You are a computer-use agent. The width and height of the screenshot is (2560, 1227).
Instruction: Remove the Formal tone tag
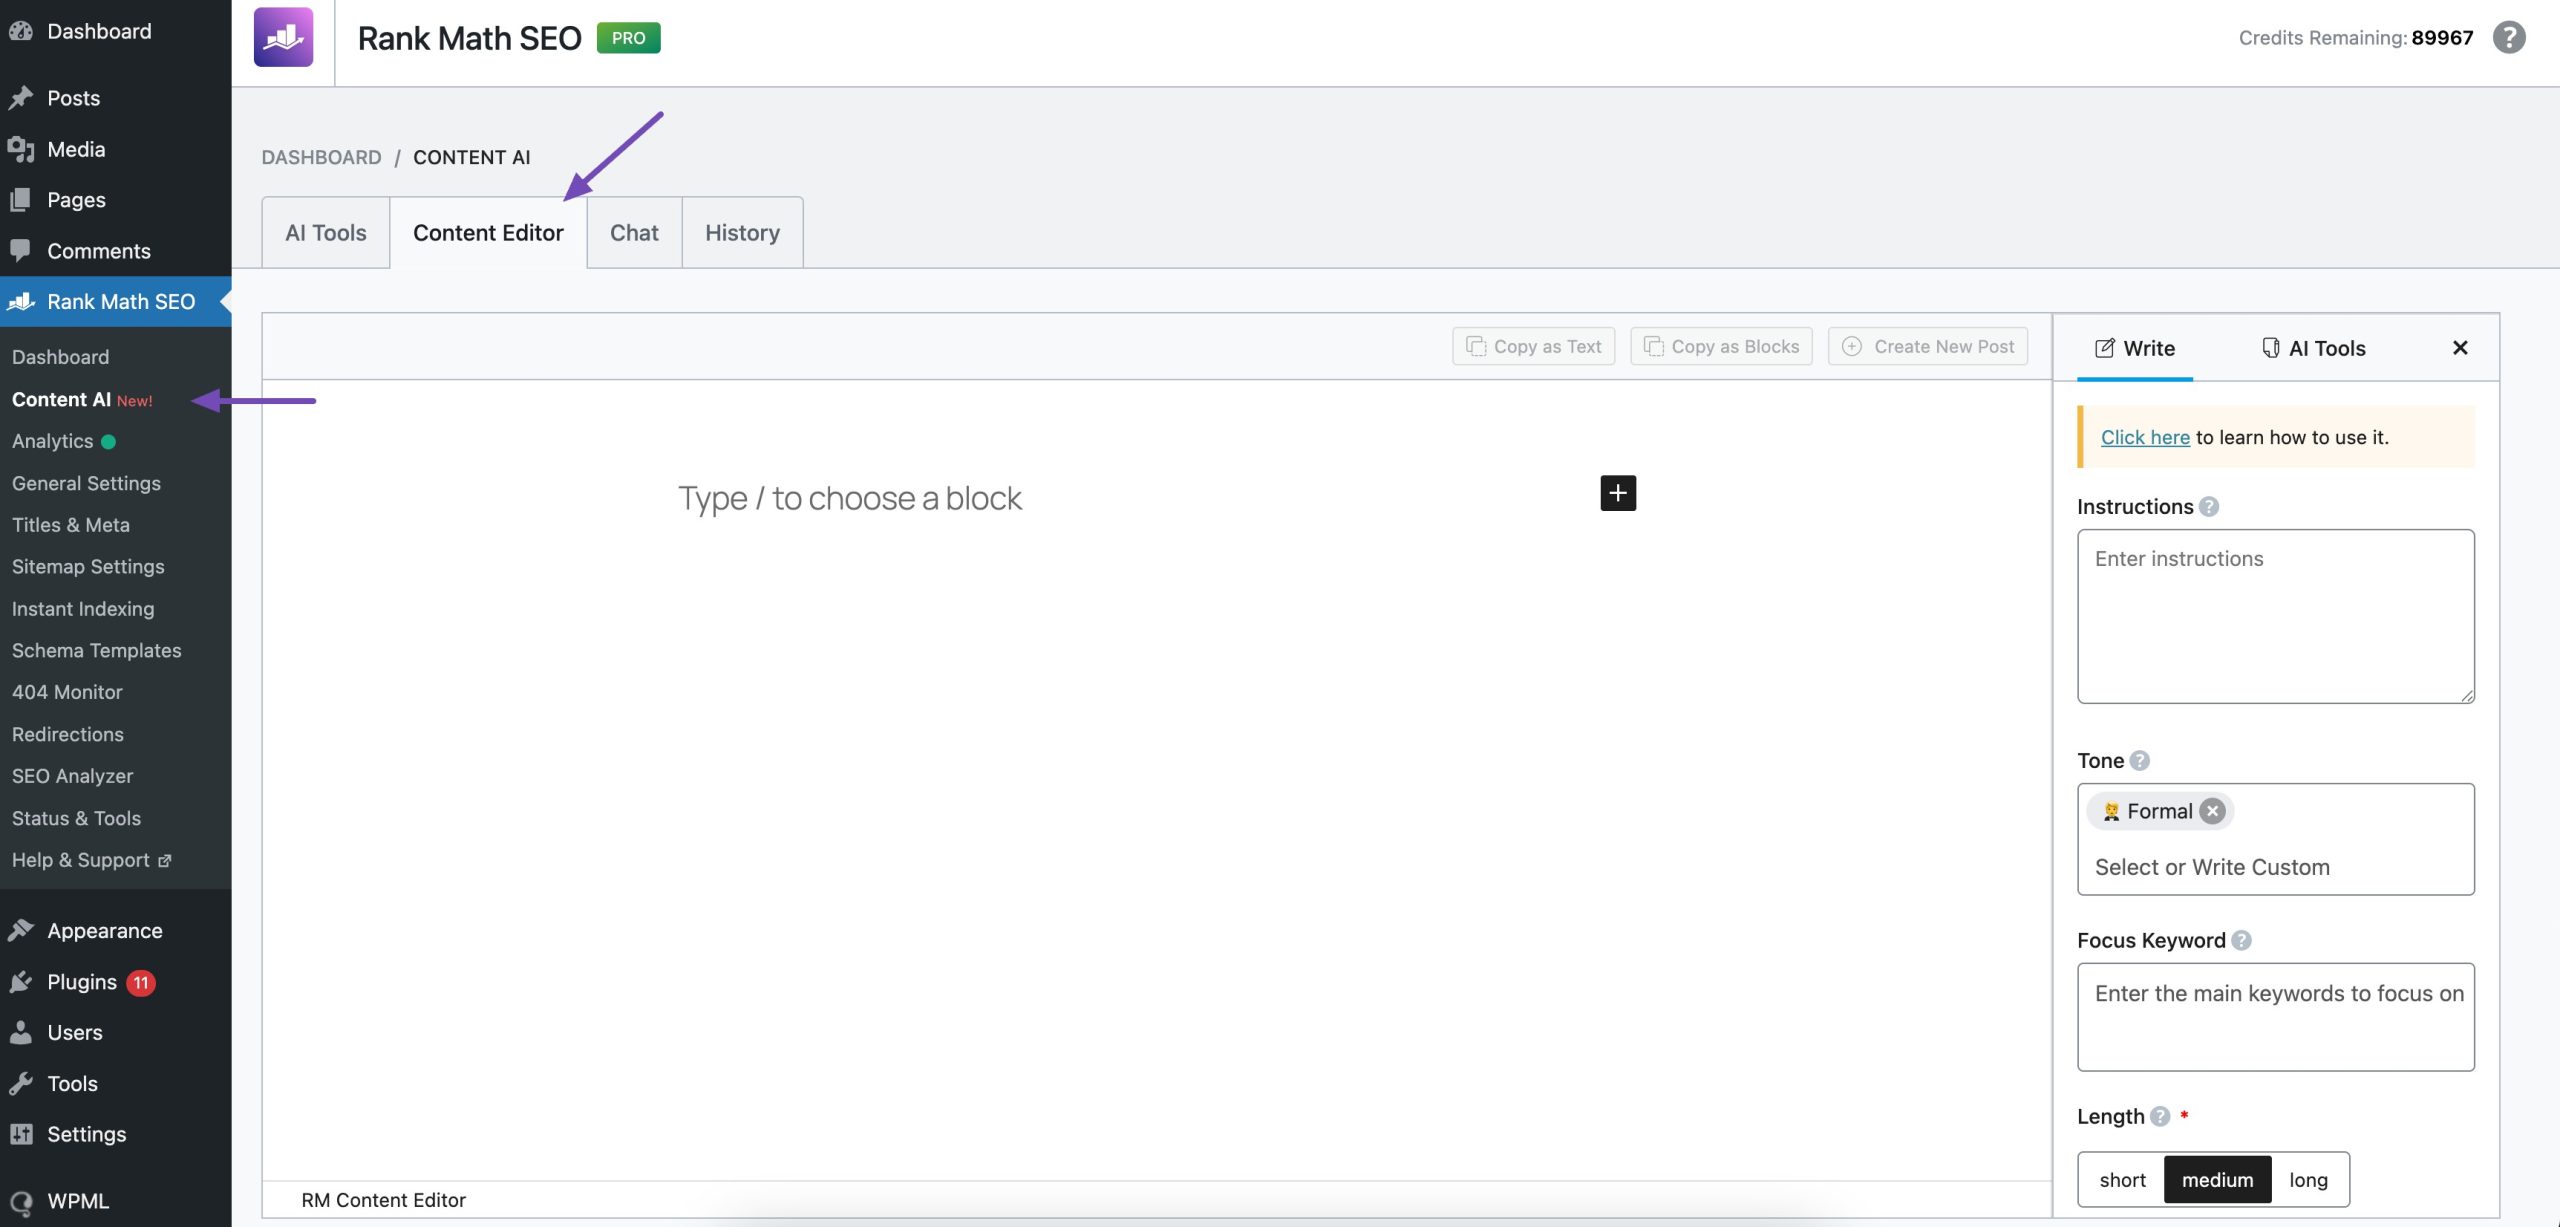2212,811
